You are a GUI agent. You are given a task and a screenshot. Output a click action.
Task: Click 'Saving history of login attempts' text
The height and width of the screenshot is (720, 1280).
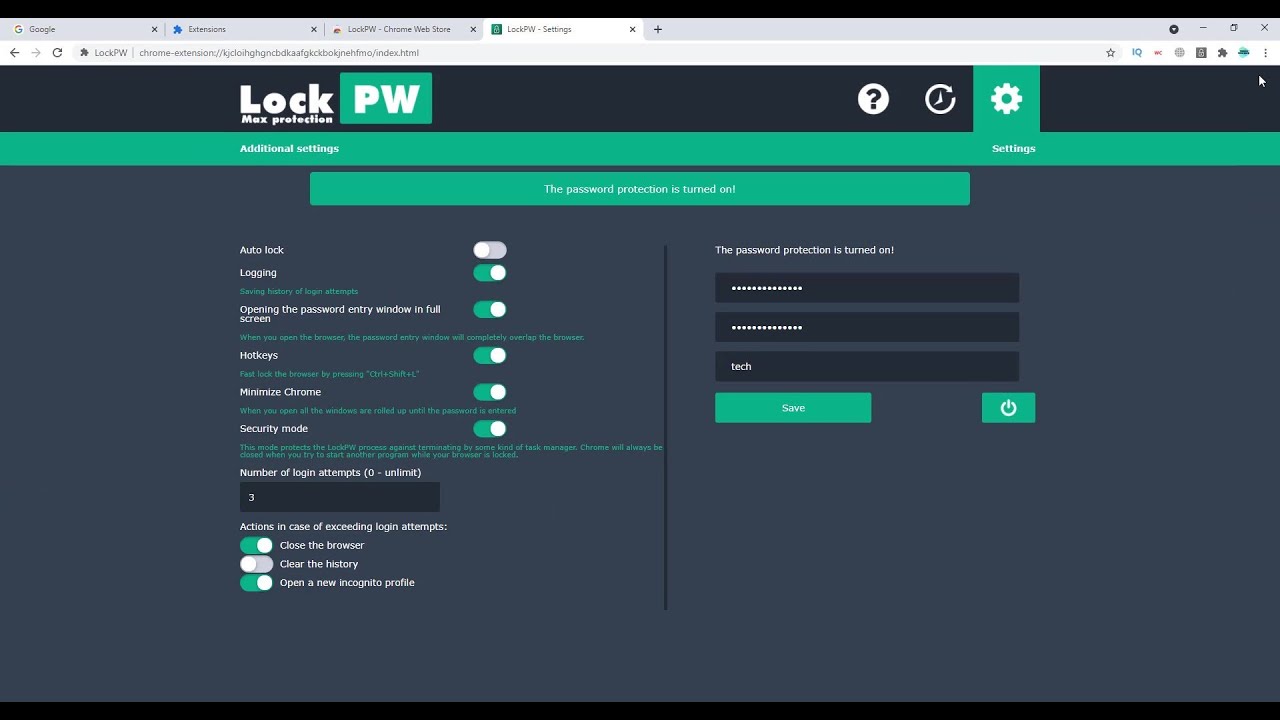(299, 291)
